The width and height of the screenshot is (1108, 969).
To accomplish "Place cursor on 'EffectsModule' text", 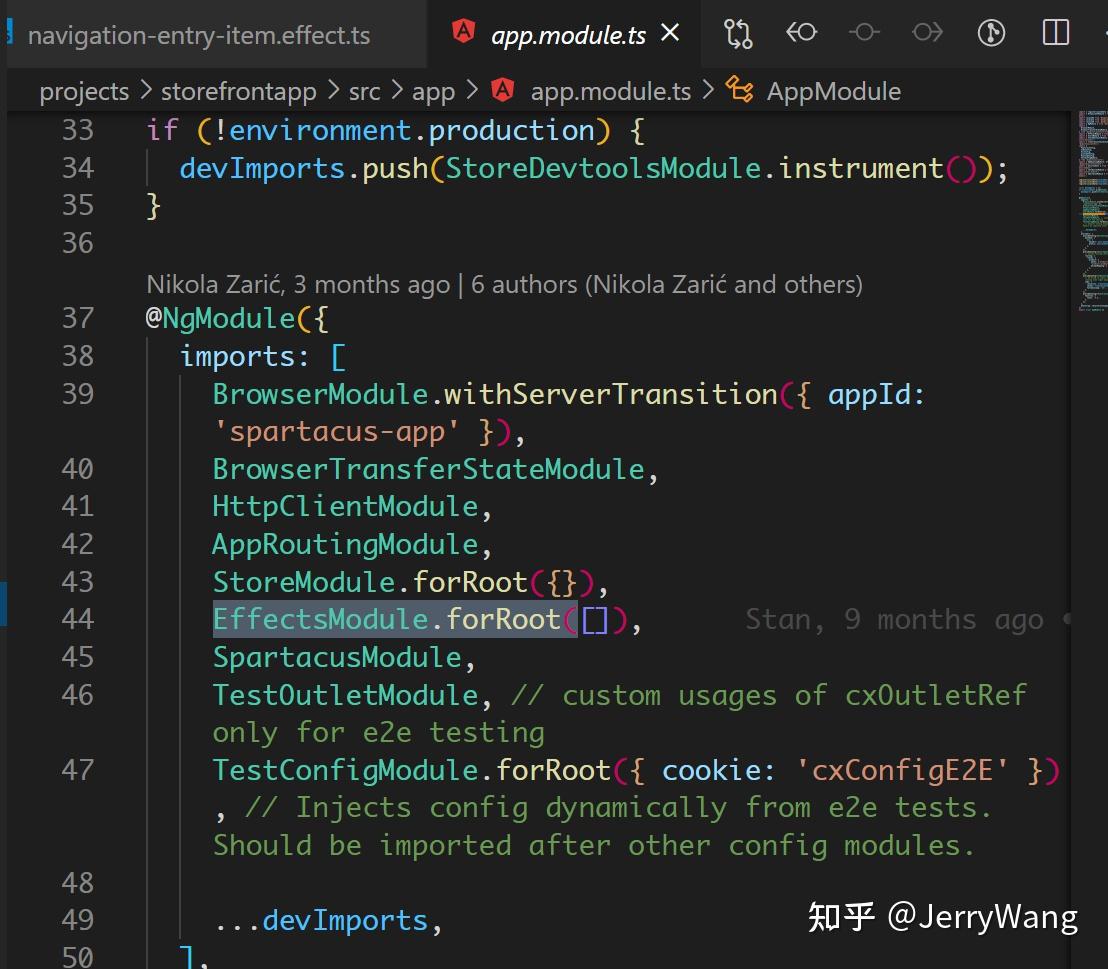I will 321,619.
